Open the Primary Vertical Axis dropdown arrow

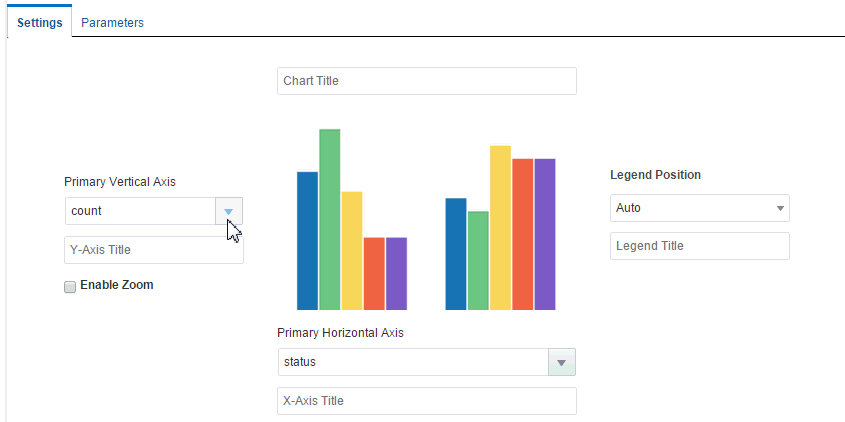tap(229, 211)
